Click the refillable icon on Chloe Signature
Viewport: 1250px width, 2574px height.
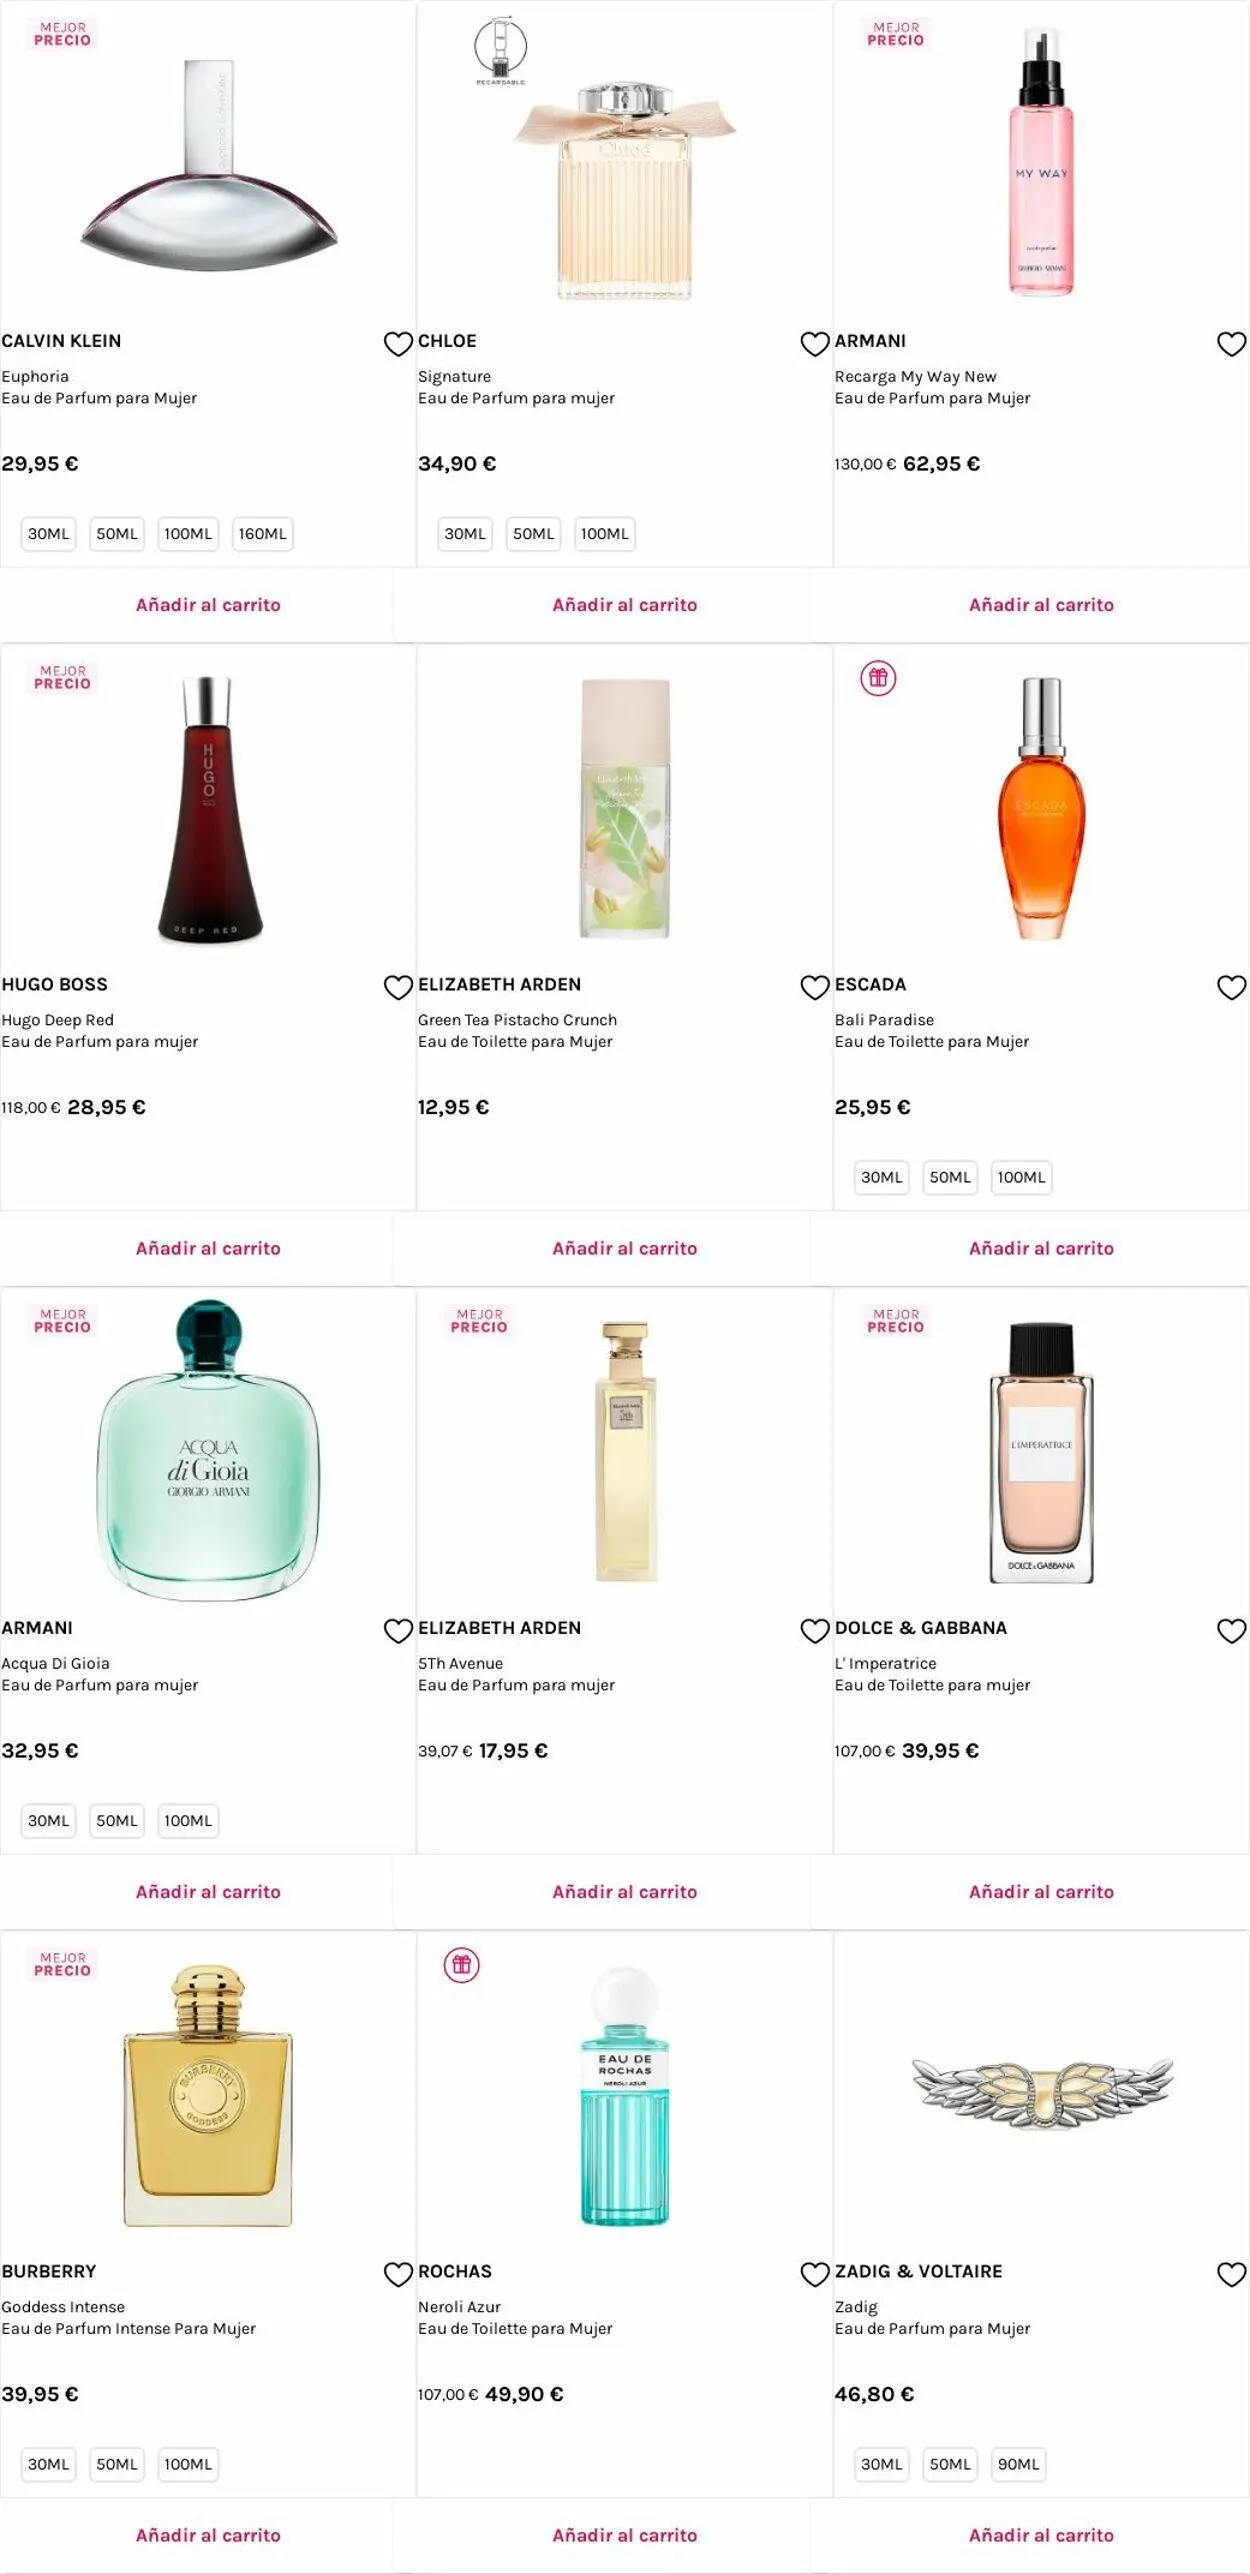[x=500, y=48]
